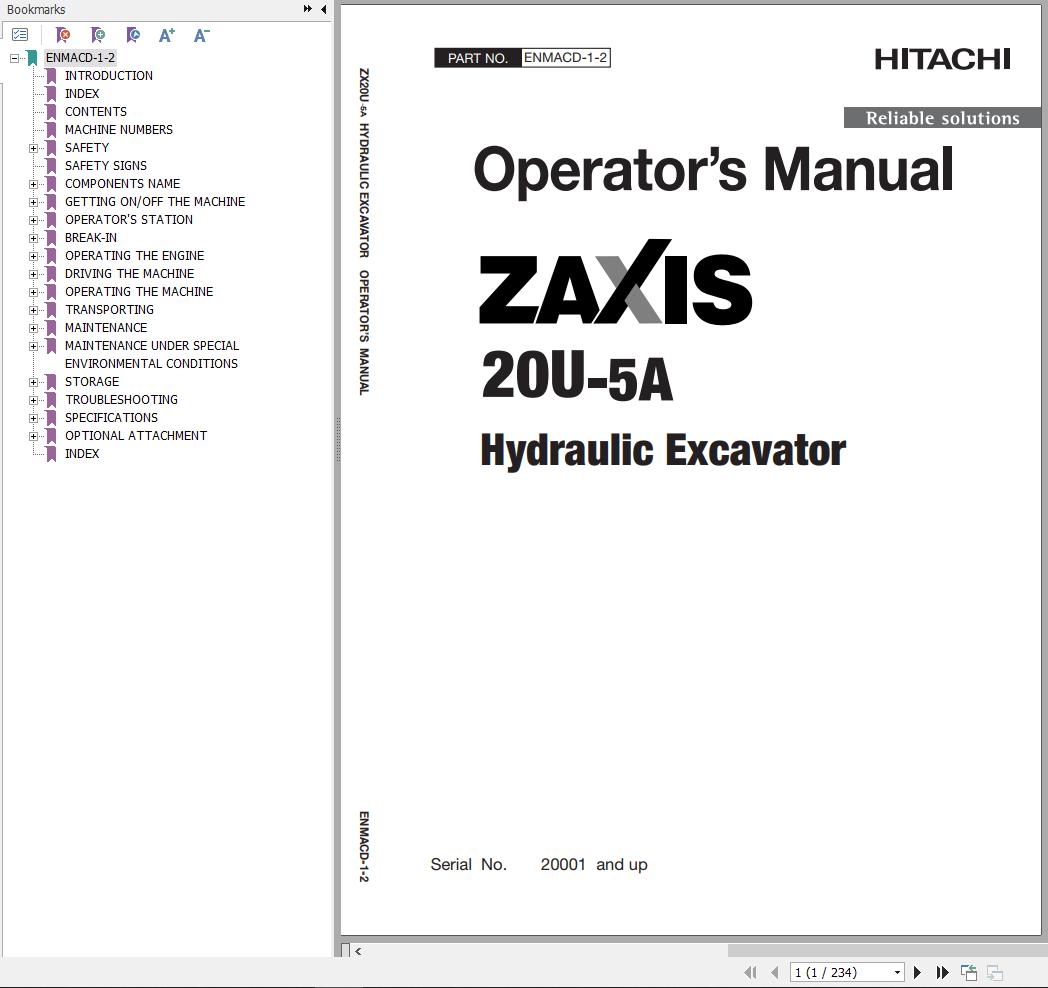Expand MAINTENANCE UNDER SPECIAL ENVIRONMENTAL CONDITIONS

33,347
